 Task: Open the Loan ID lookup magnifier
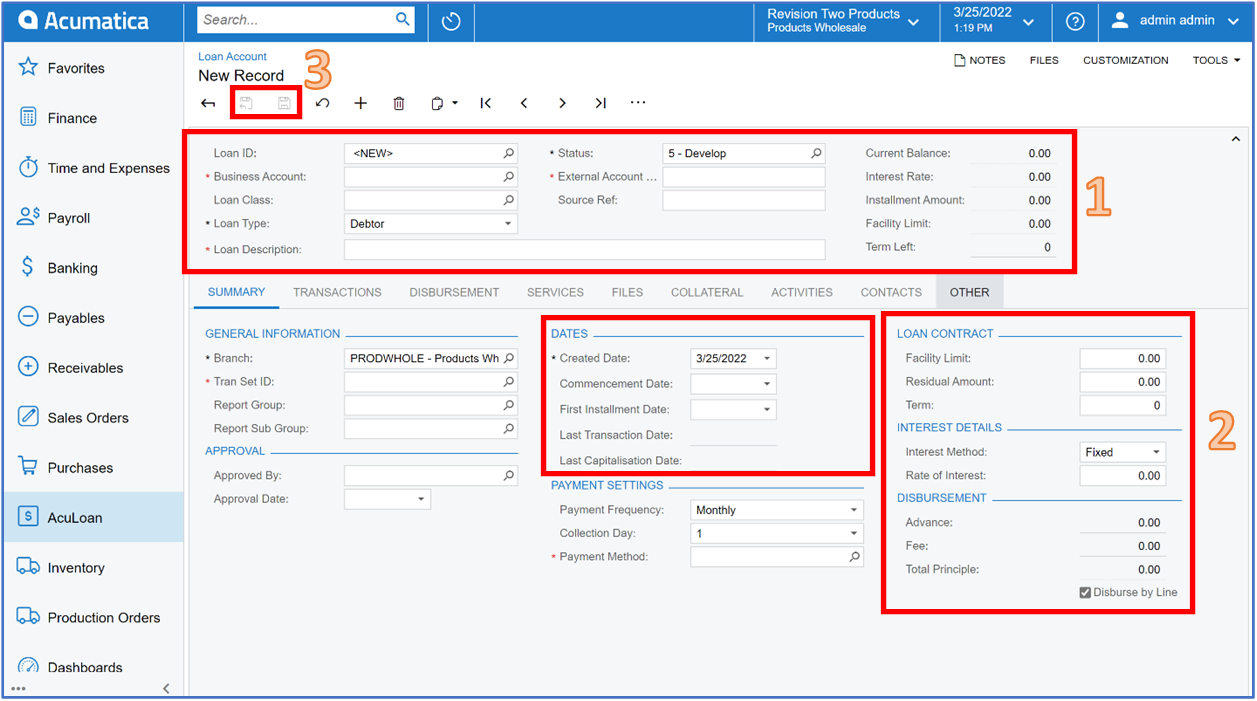pos(508,154)
